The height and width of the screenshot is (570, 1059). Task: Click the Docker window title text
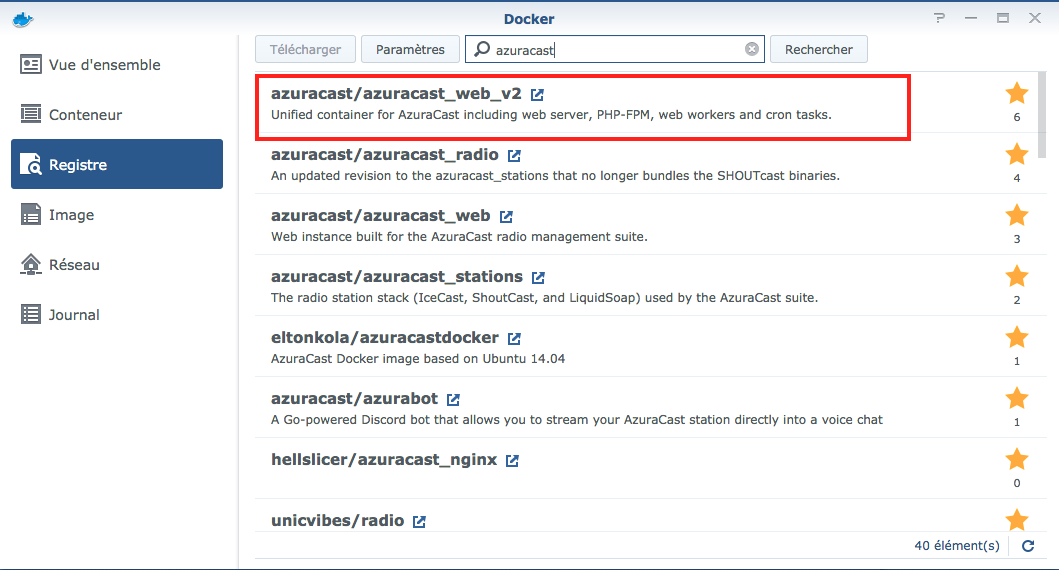click(529, 19)
